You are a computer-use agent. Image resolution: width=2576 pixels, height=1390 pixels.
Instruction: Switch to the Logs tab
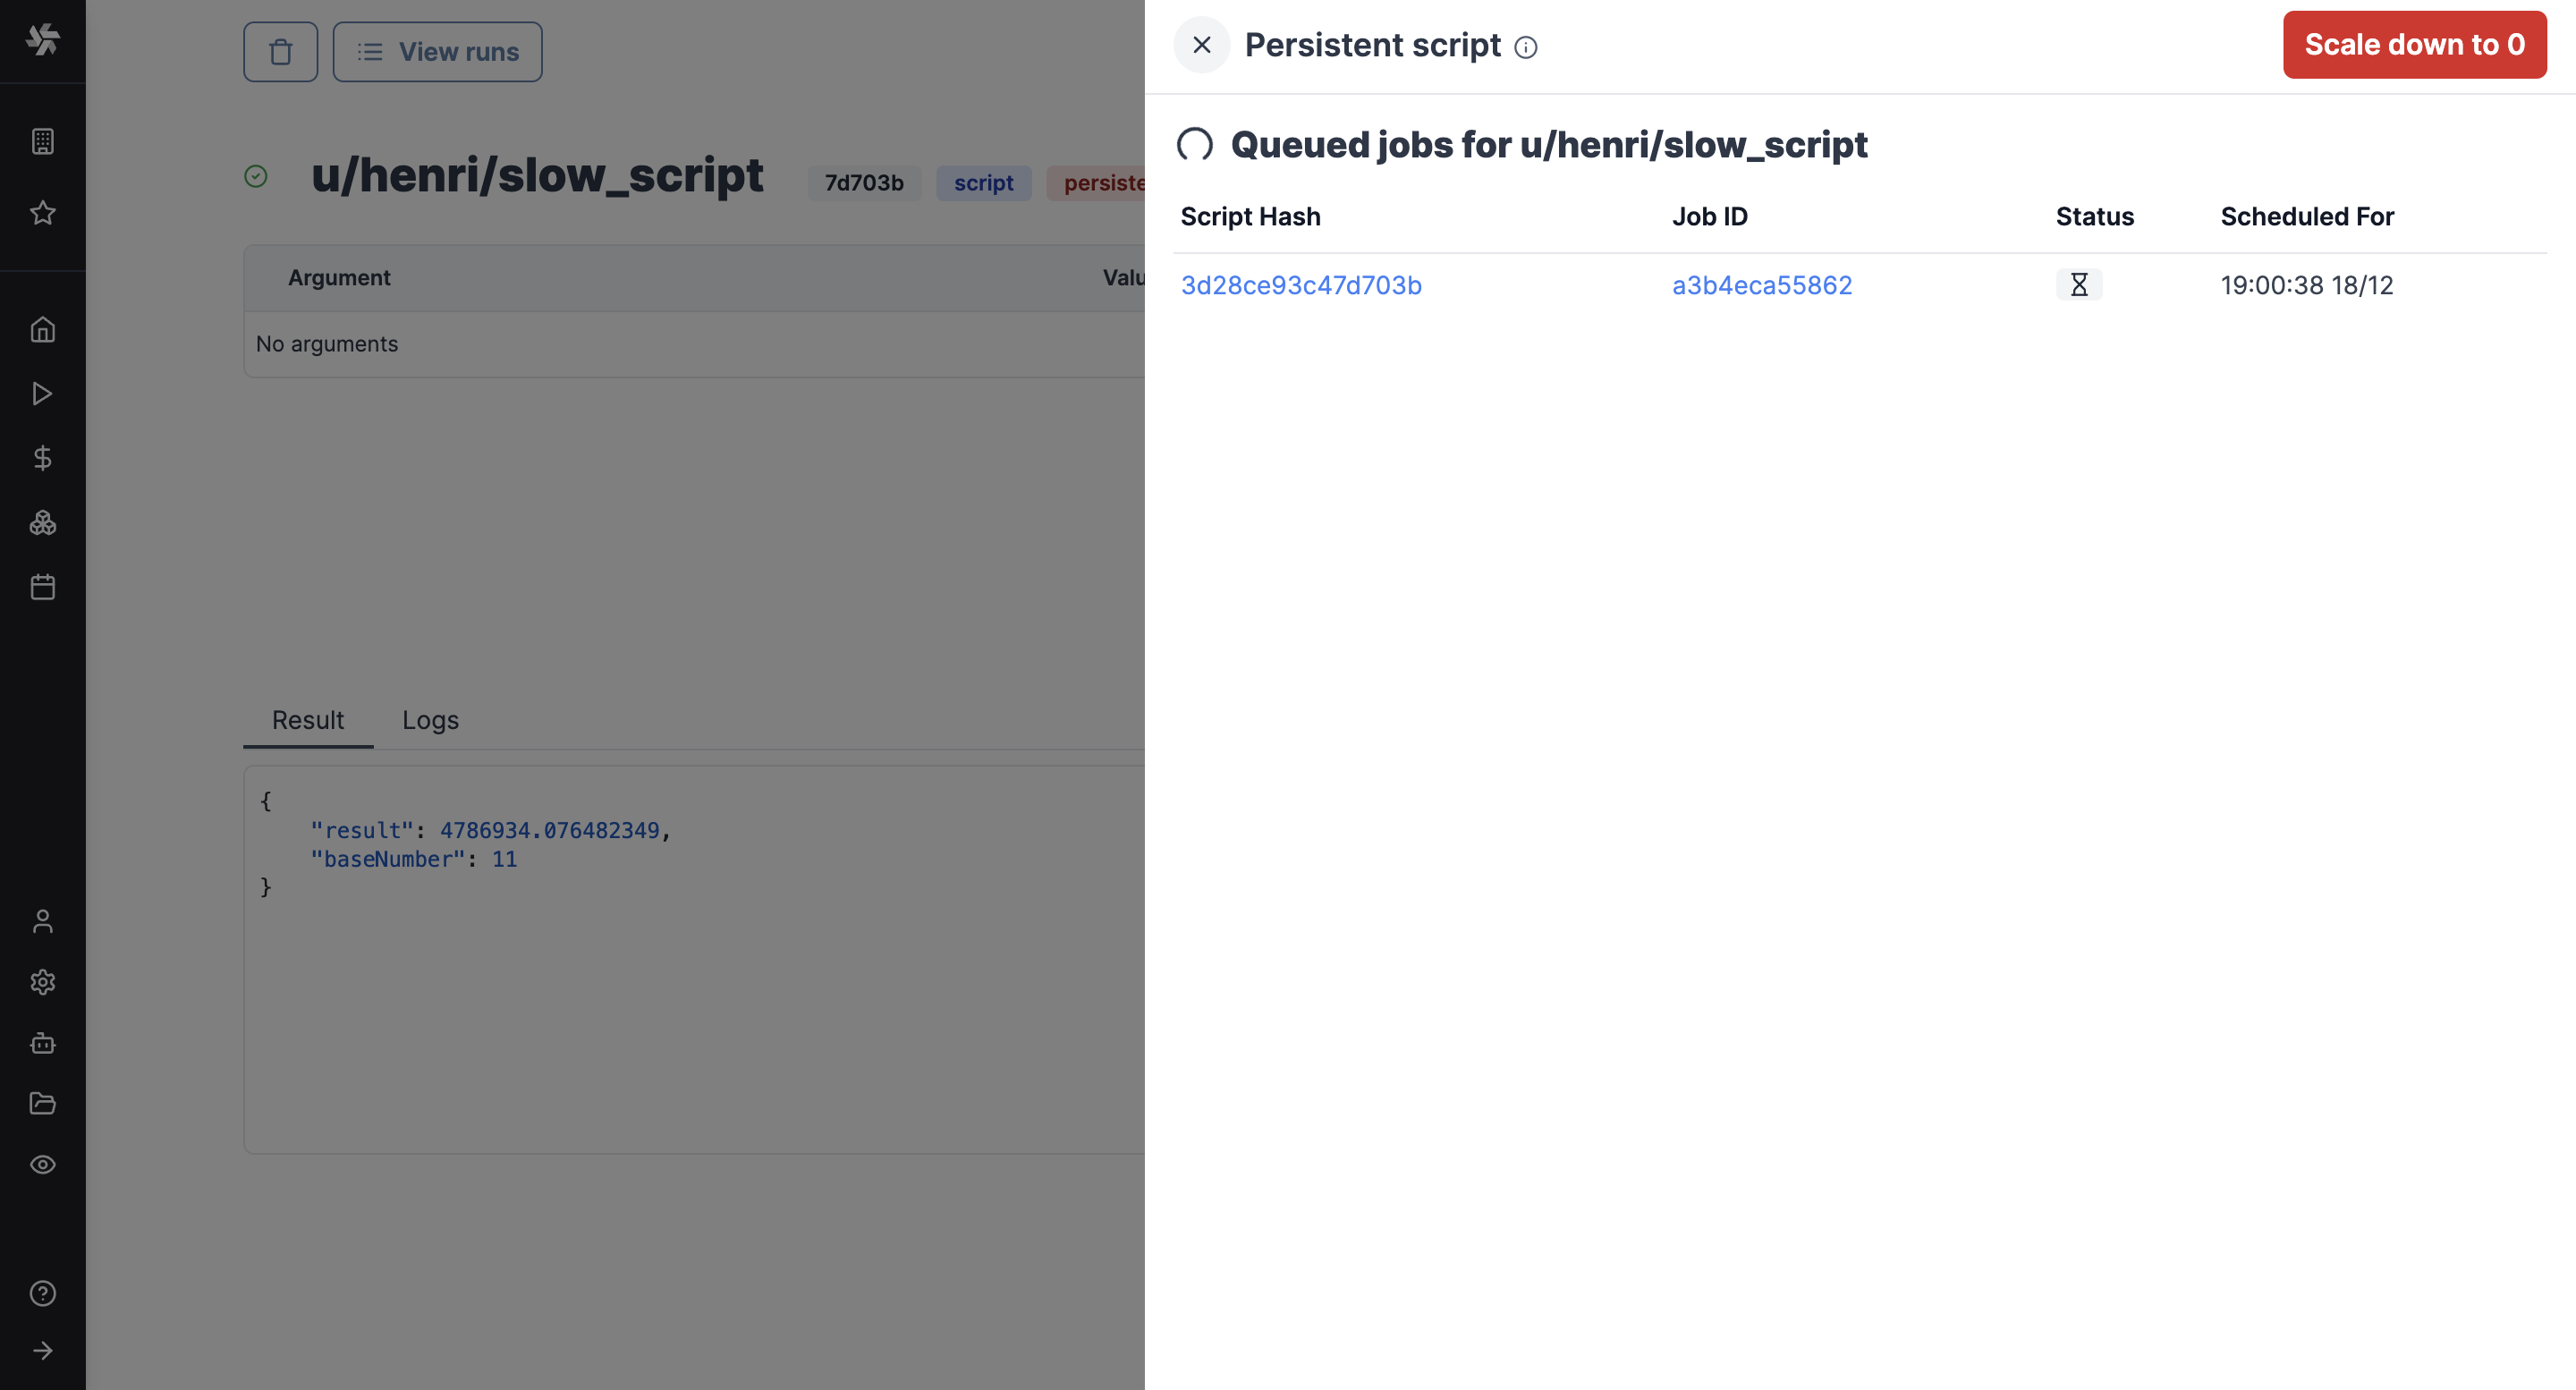point(430,720)
